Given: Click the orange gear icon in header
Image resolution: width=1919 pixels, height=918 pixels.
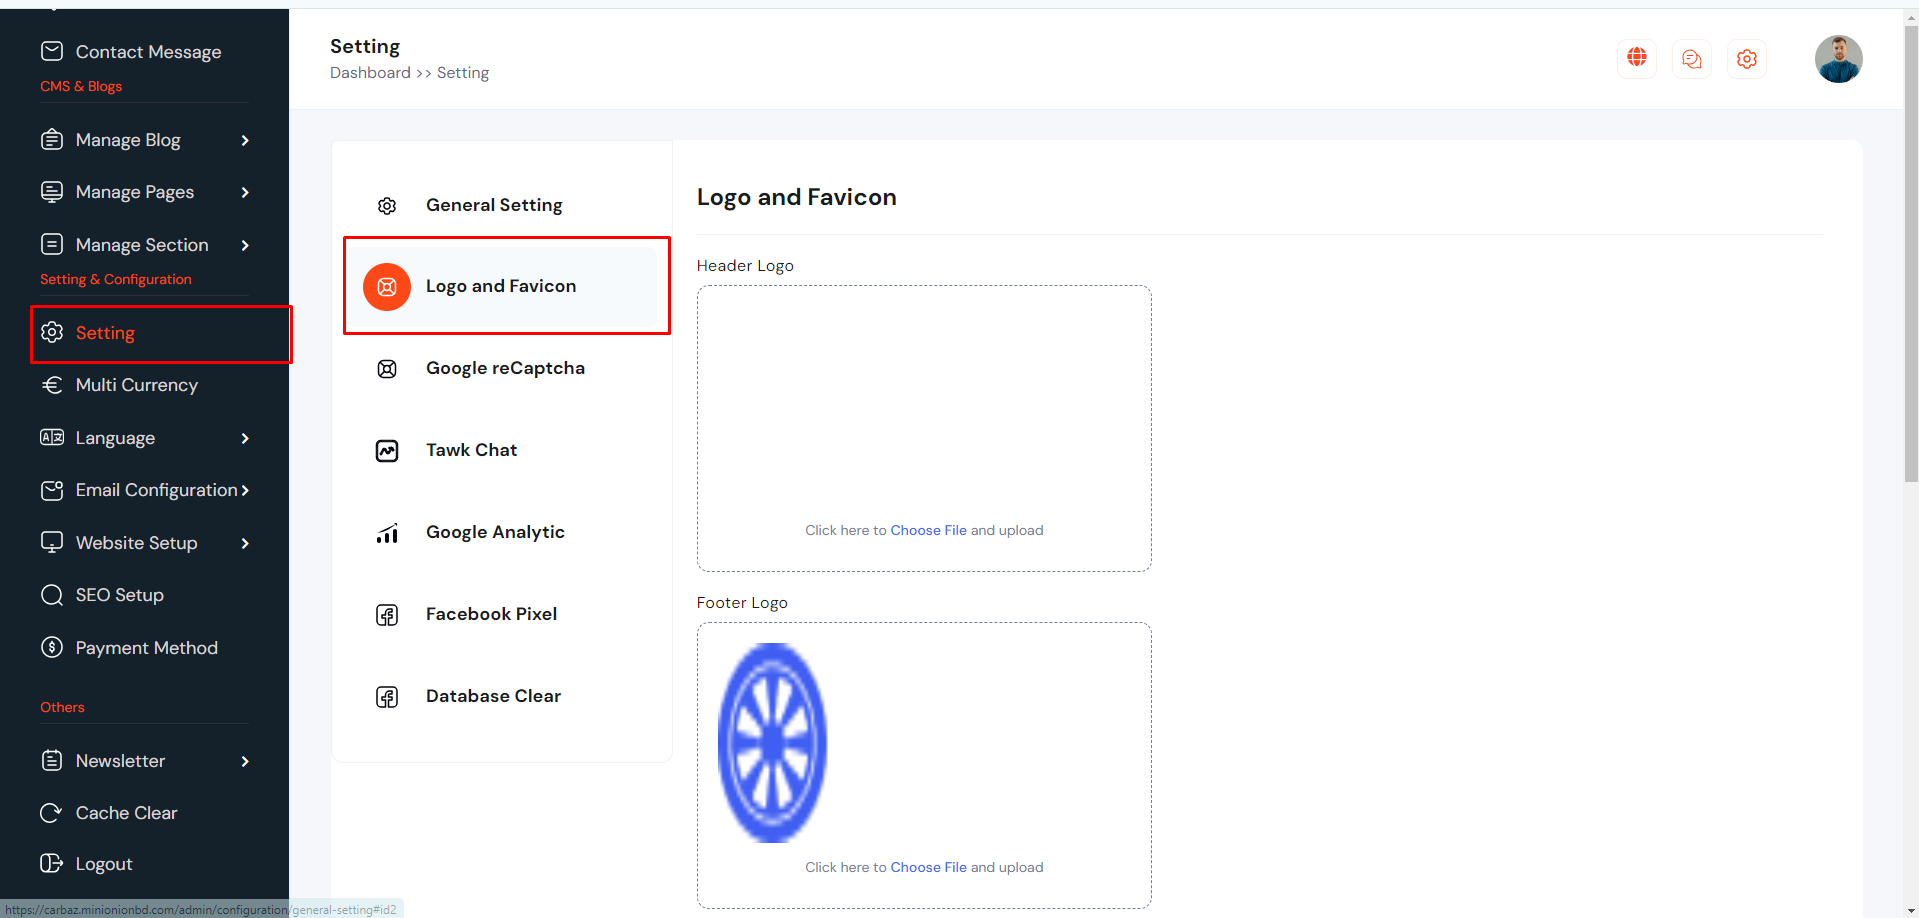Looking at the screenshot, I should [1746, 59].
